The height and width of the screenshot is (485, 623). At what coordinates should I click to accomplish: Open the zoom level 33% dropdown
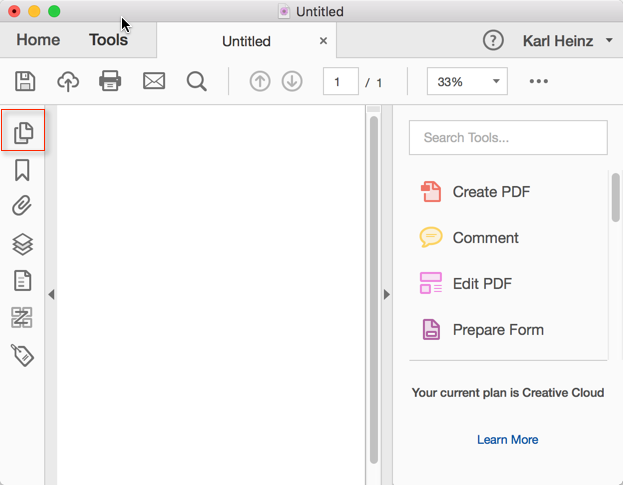pos(467,82)
